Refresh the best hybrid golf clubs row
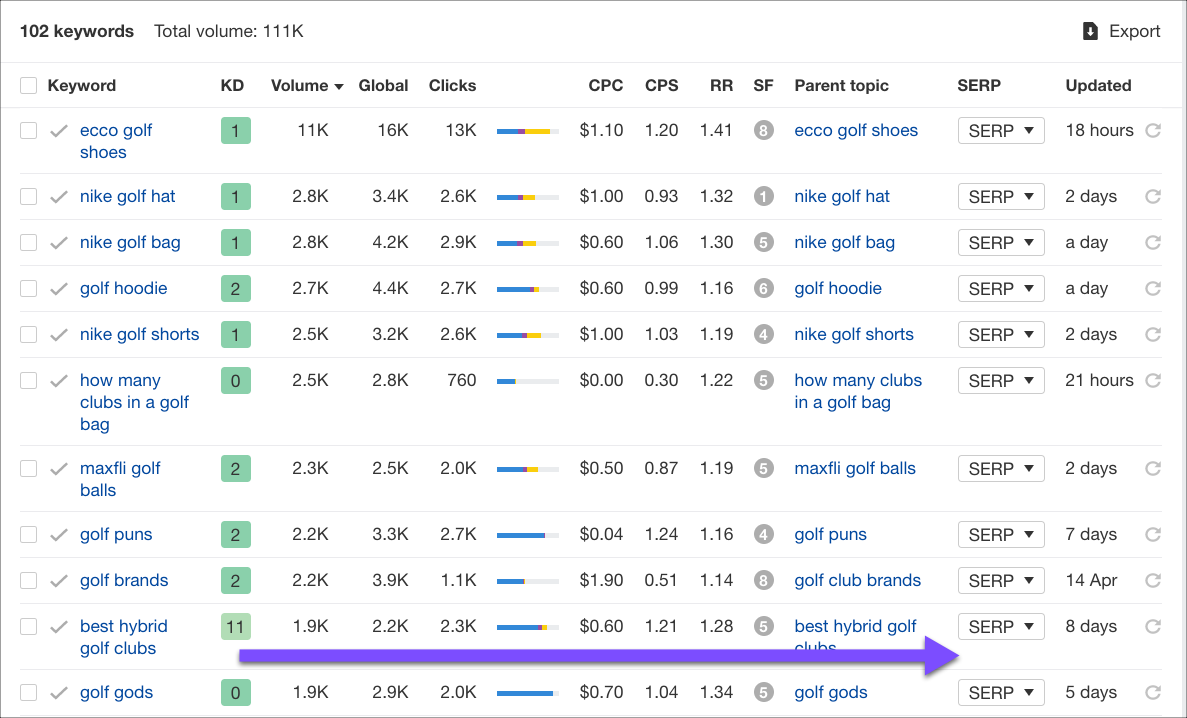The height and width of the screenshot is (718, 1187). (x=1153, y=626)
